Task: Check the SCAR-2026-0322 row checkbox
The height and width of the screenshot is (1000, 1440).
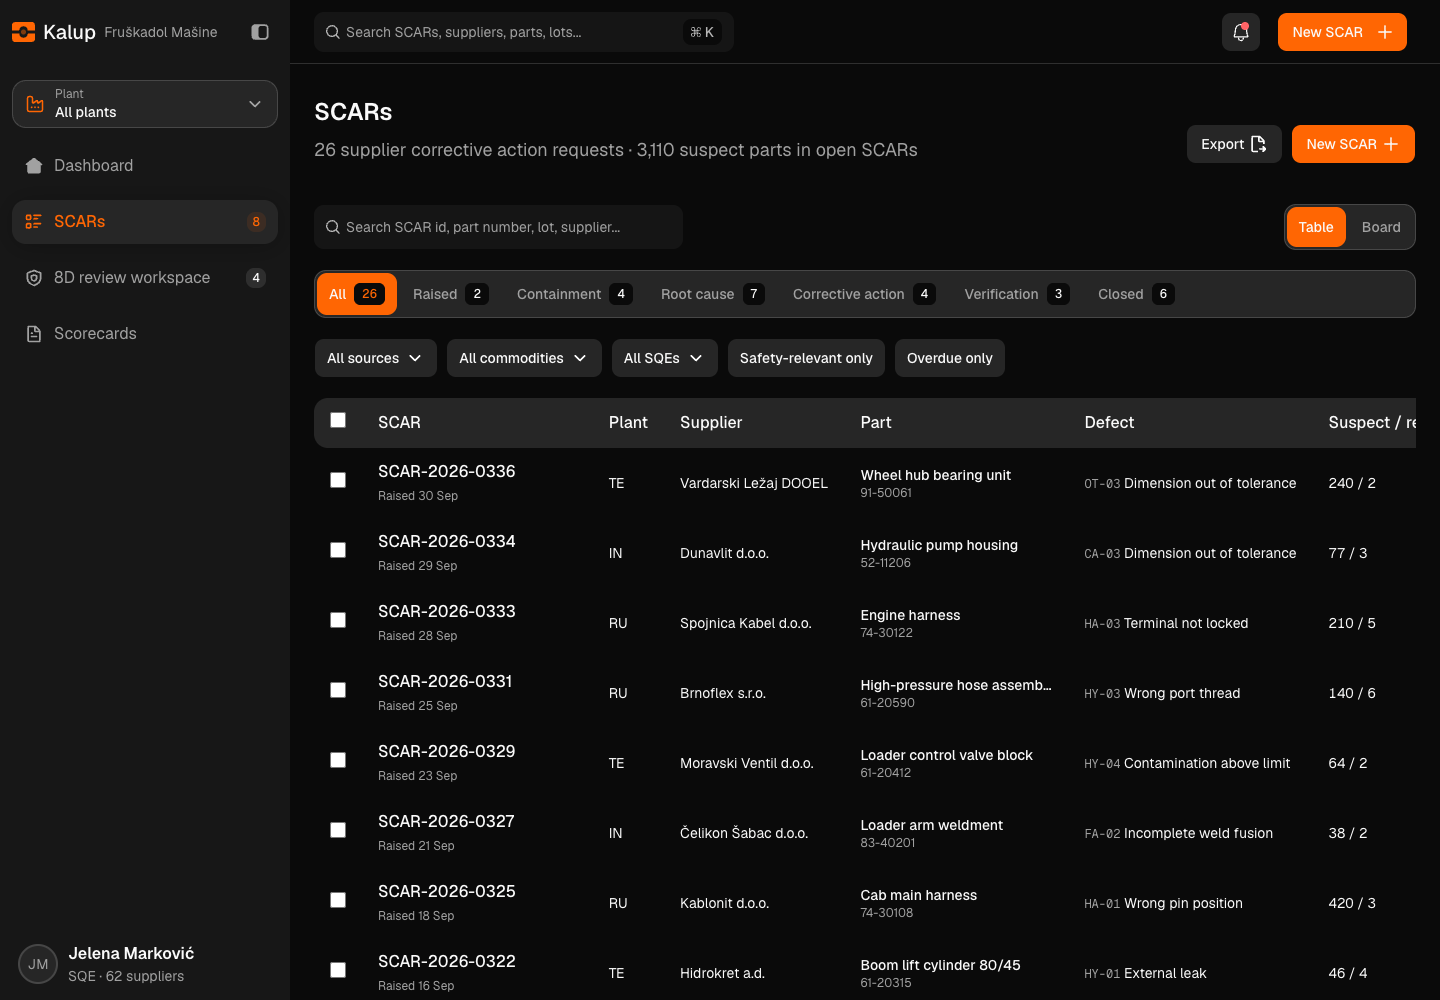Action: [338, 970]
